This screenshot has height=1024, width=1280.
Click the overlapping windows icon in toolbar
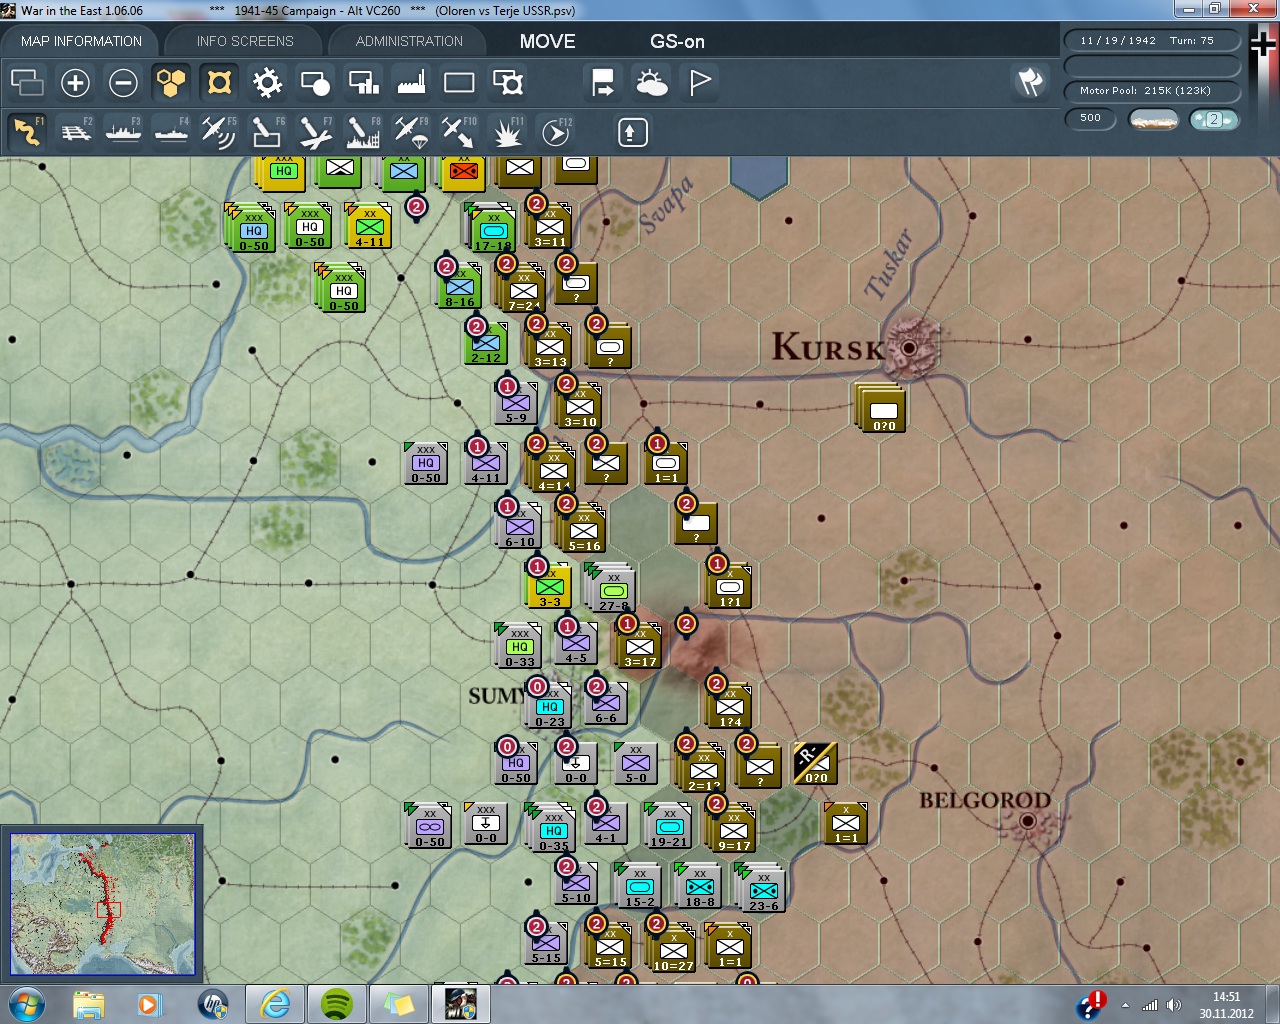click(x=27, y=82)
